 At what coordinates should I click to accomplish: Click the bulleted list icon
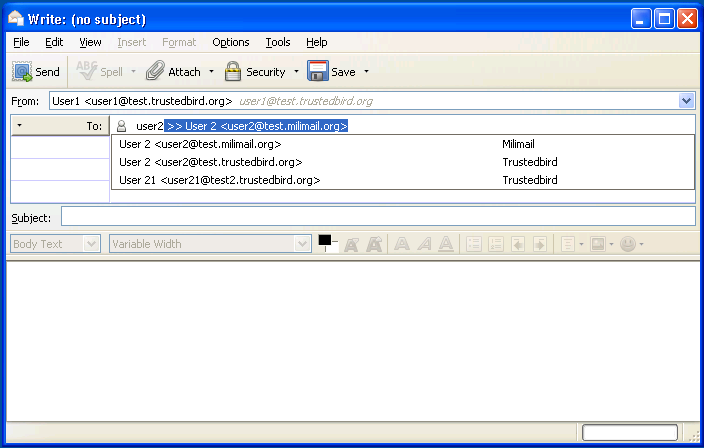pos(474,244)
